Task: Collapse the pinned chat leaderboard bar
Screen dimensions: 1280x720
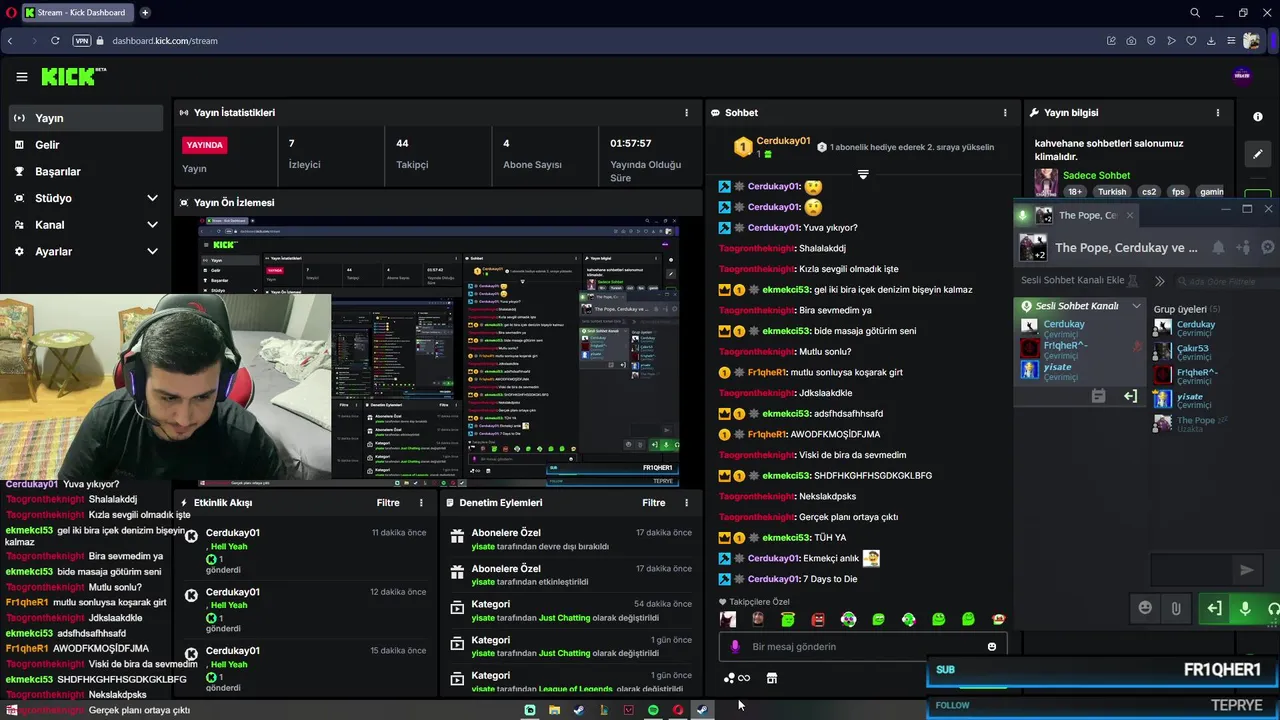Action: click(x=863, y=174)
